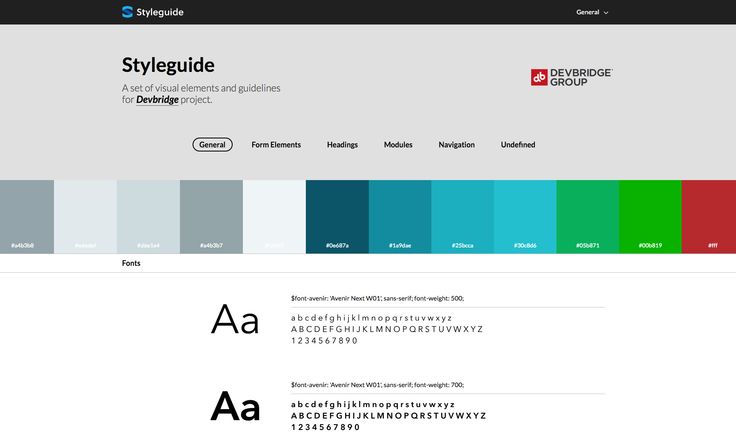
Task: Pick the teal #1a9dae color swatch
Action: (400, 217)
